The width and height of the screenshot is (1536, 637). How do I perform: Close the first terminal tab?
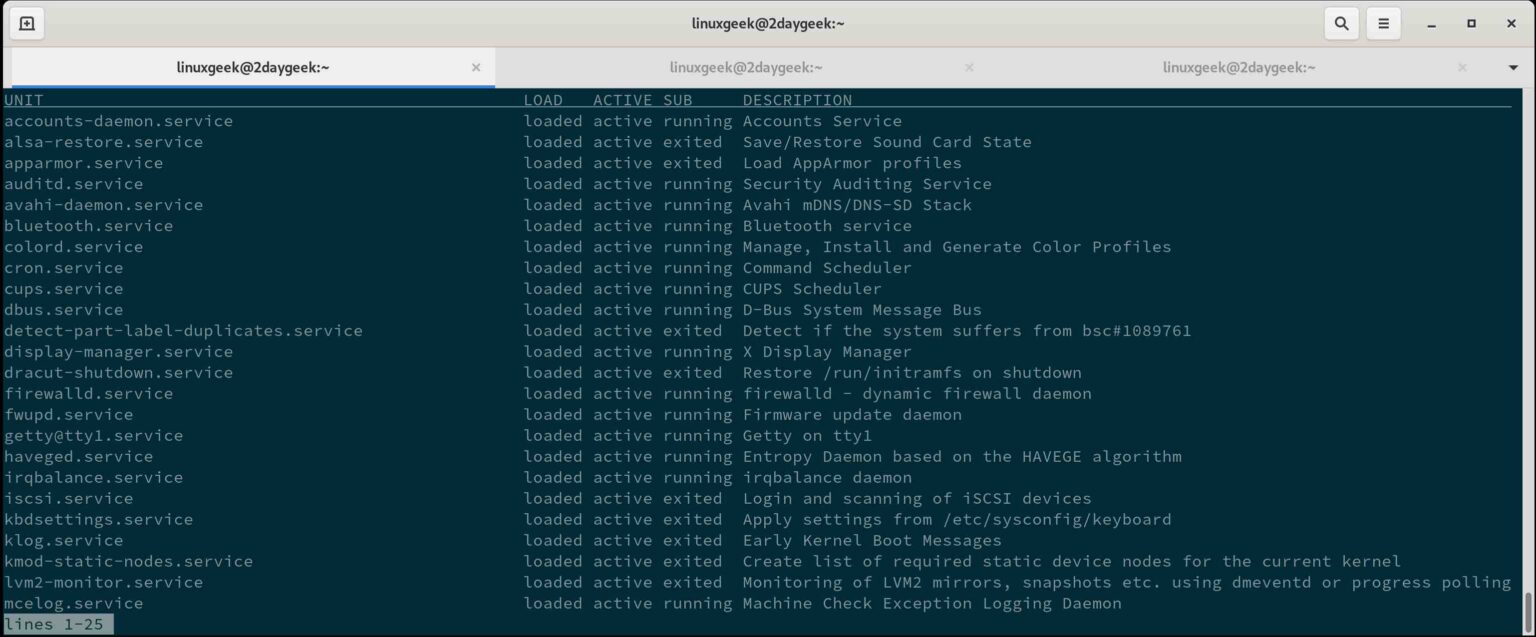point(477,67)
